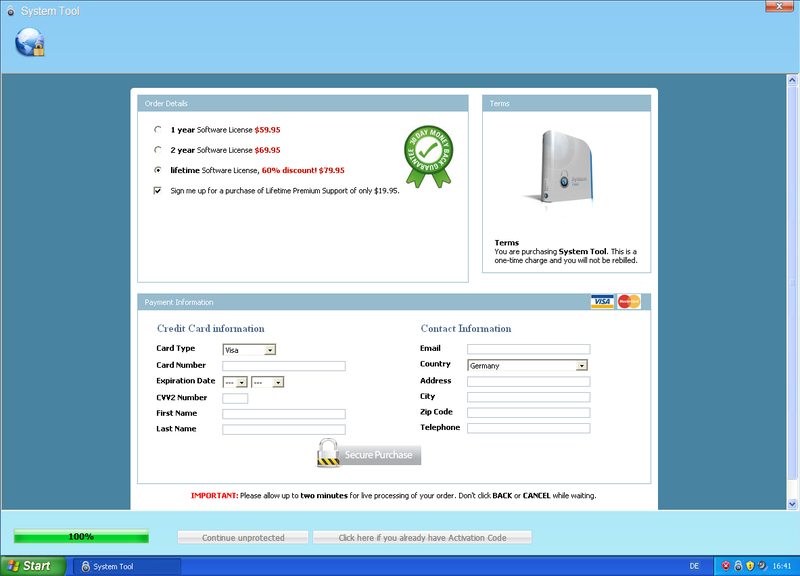The image size is (800, 576).
Task: Click the Continue unprotected button
Action: (243, 538)
